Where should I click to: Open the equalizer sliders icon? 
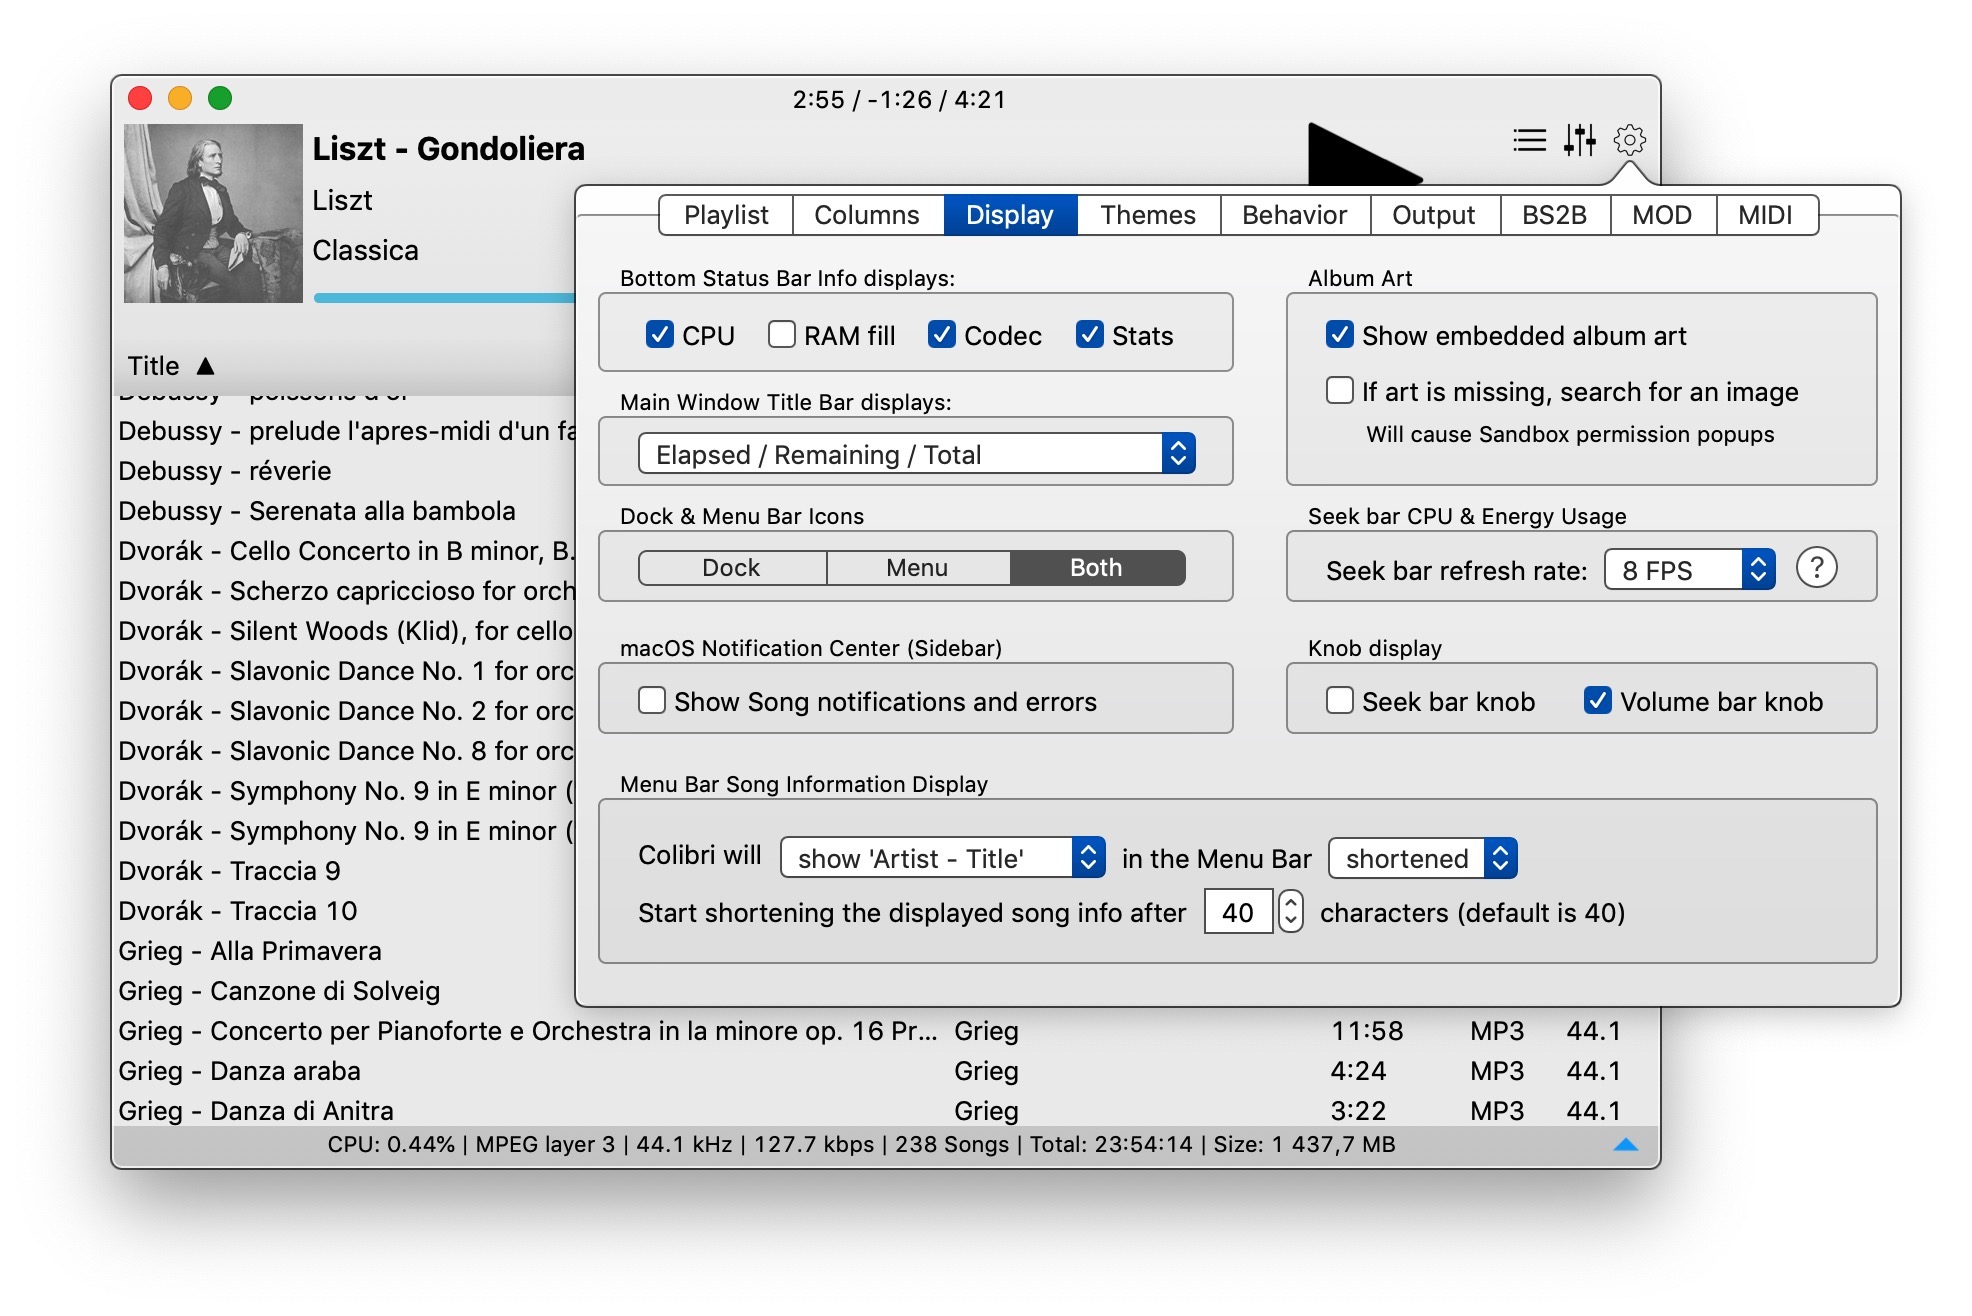(x=1580, y=140)
